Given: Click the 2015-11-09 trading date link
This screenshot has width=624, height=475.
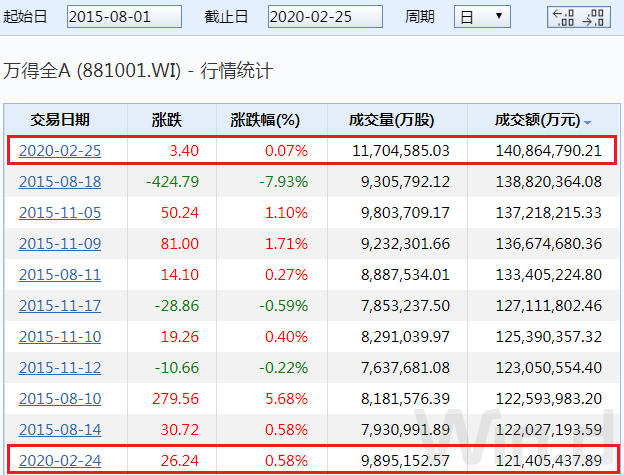Looking at the screenshot, I should [x=60, y=244].
